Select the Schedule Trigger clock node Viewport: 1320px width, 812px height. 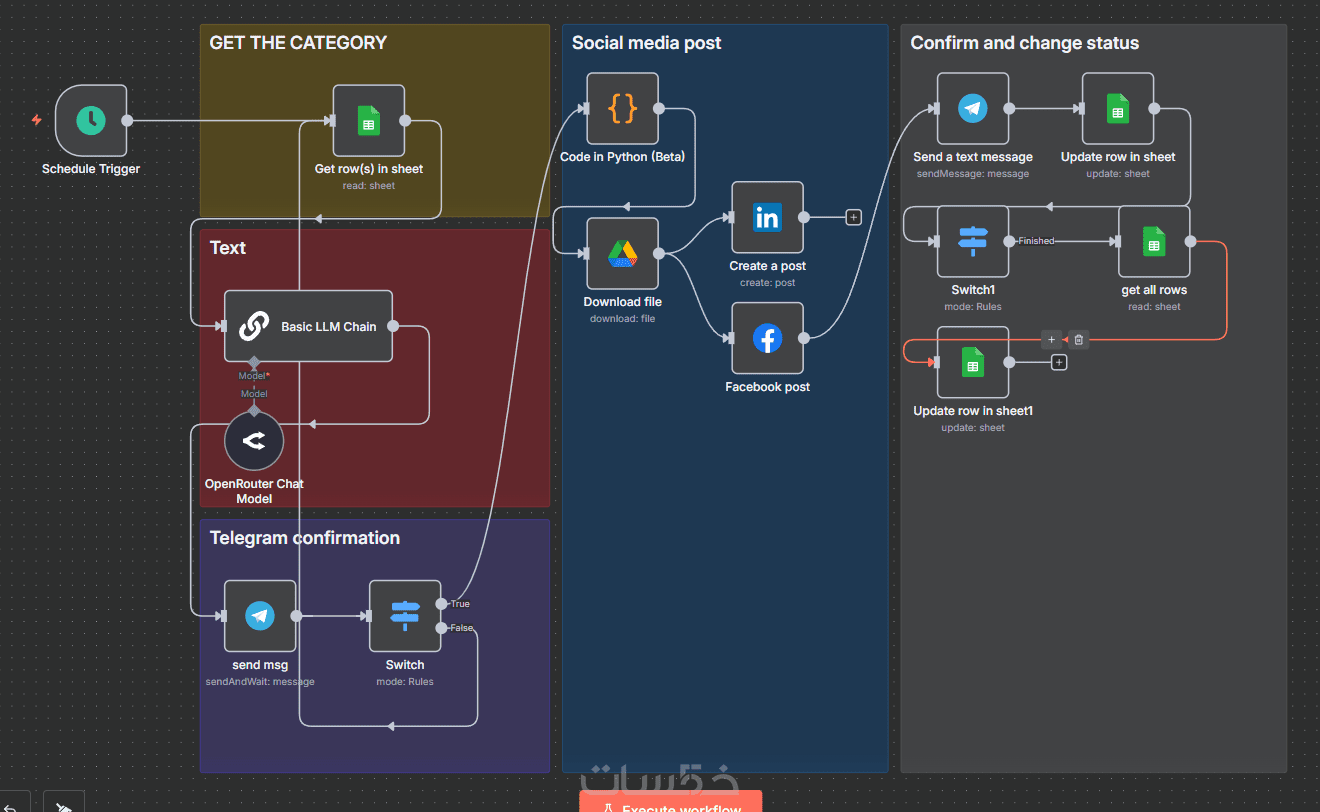click(x=91, y=120)
